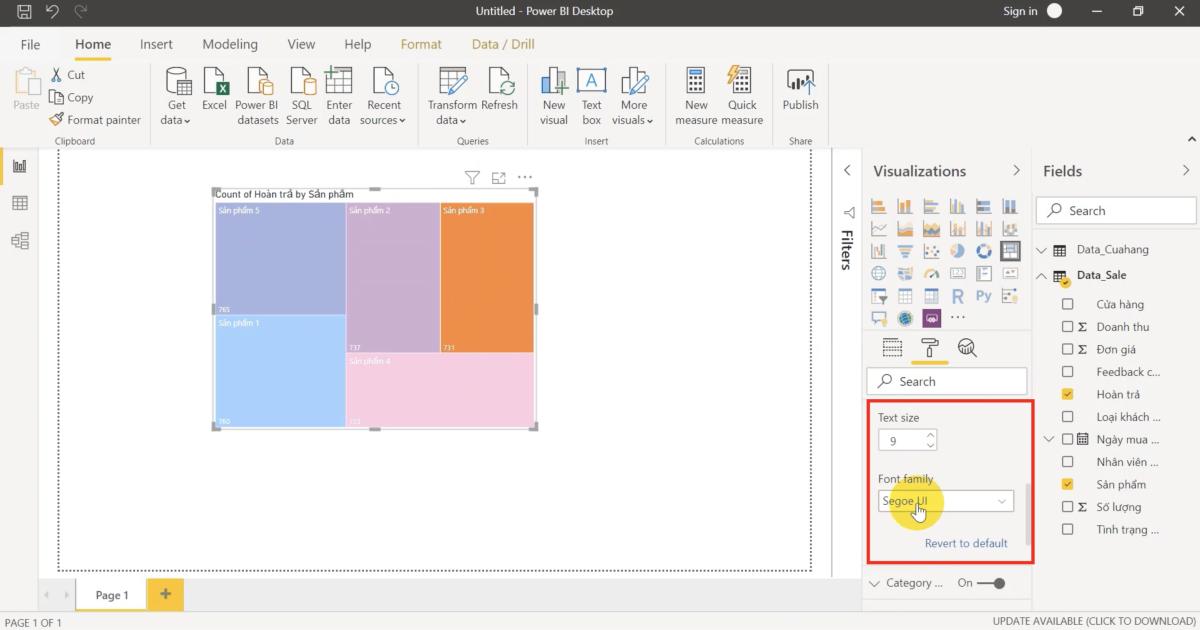Open the Font family dropdown
1200x630 pixels.
946,501
